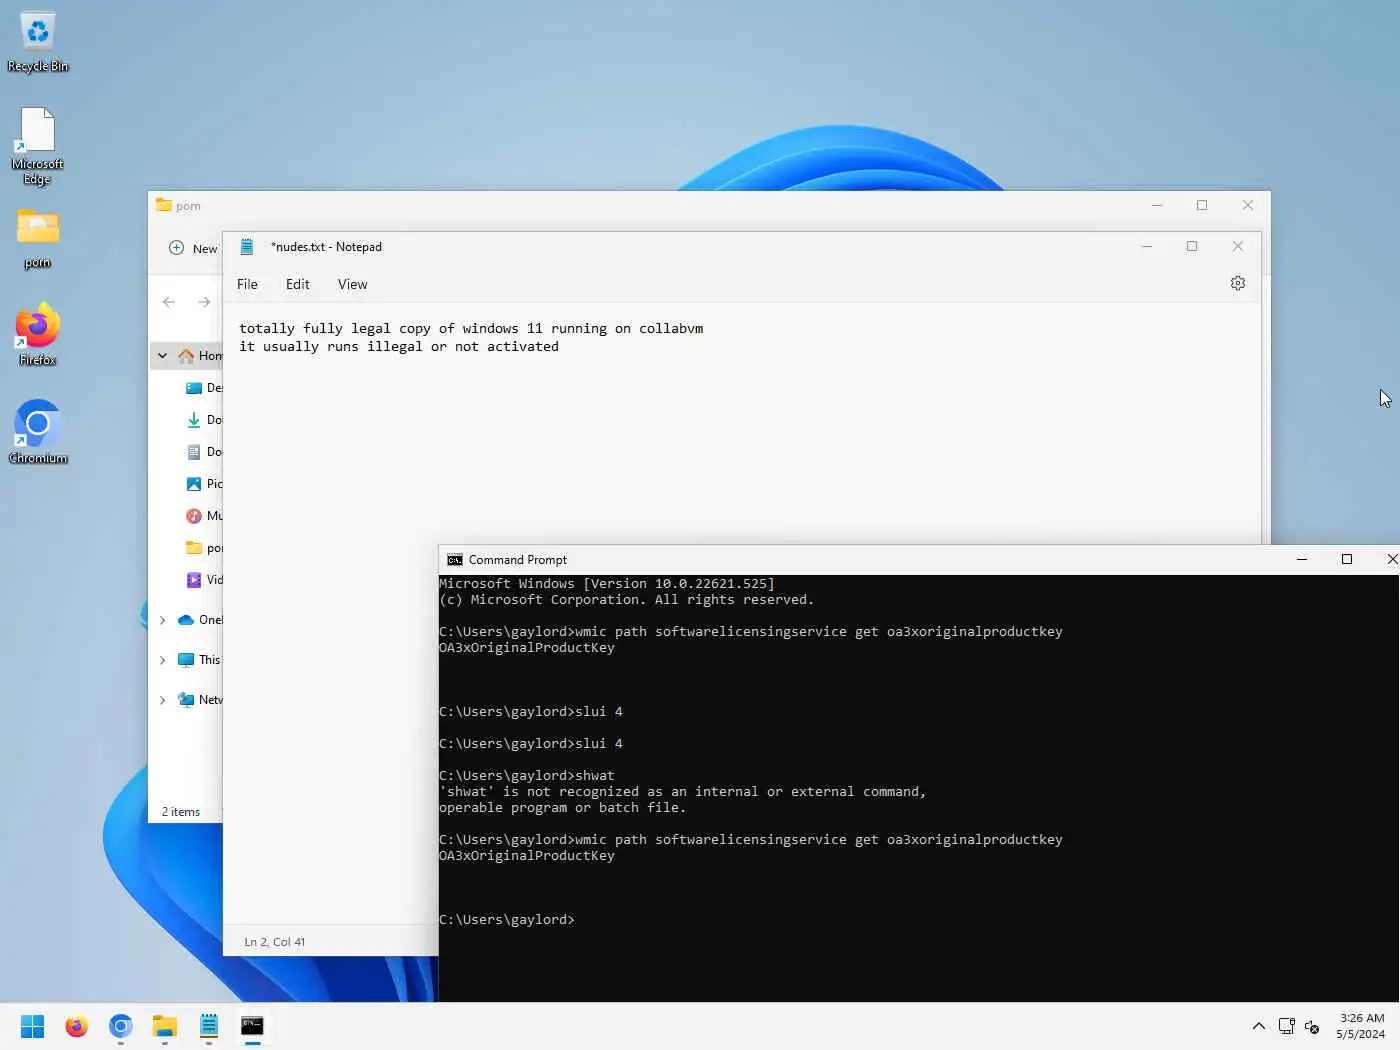Click "'shwat' is not recognized" error line
Viewport: 1400px width, 1050px height.
[x=683, y=792]
